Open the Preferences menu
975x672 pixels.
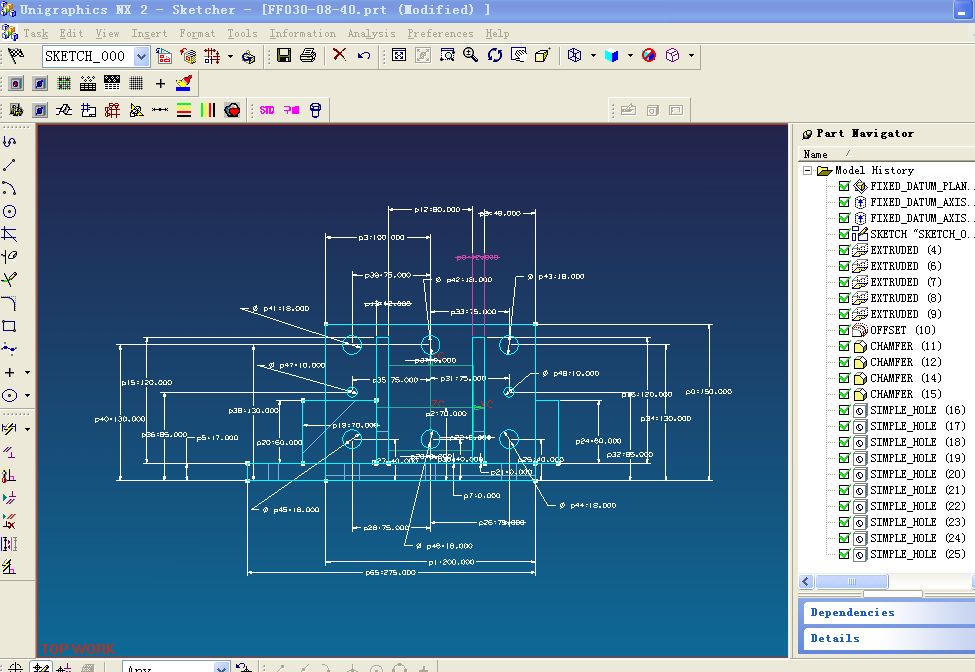[x=440, y=34]
